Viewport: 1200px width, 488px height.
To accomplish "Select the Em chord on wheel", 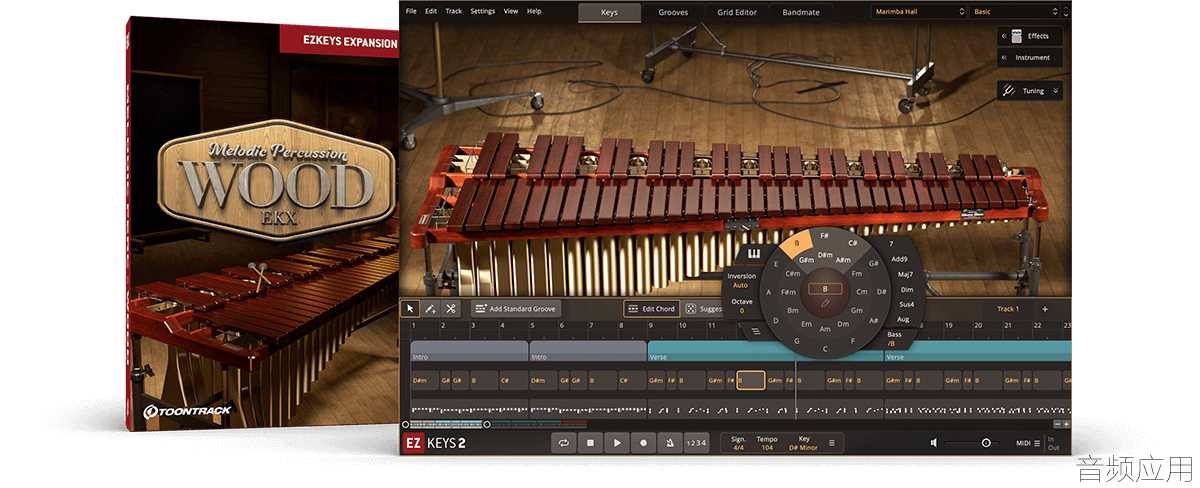I will (x=806, y=324).
